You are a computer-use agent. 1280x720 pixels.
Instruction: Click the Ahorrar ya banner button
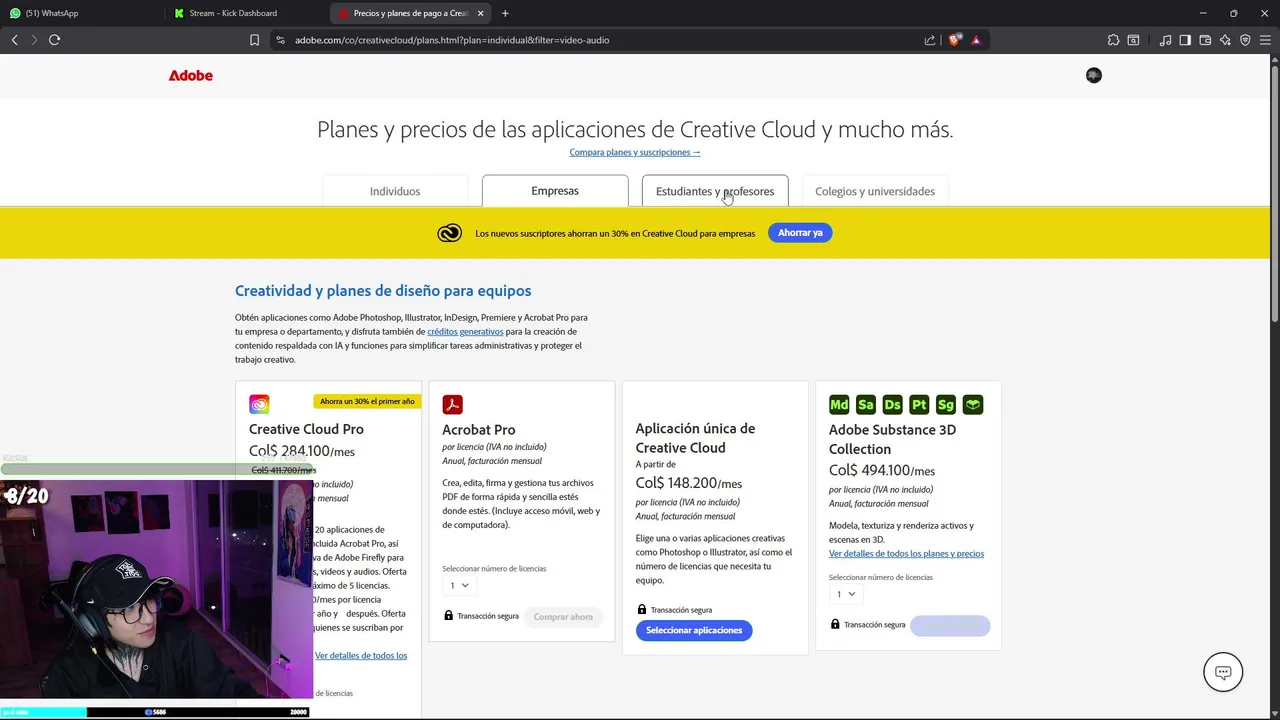(x=800, y=233)
